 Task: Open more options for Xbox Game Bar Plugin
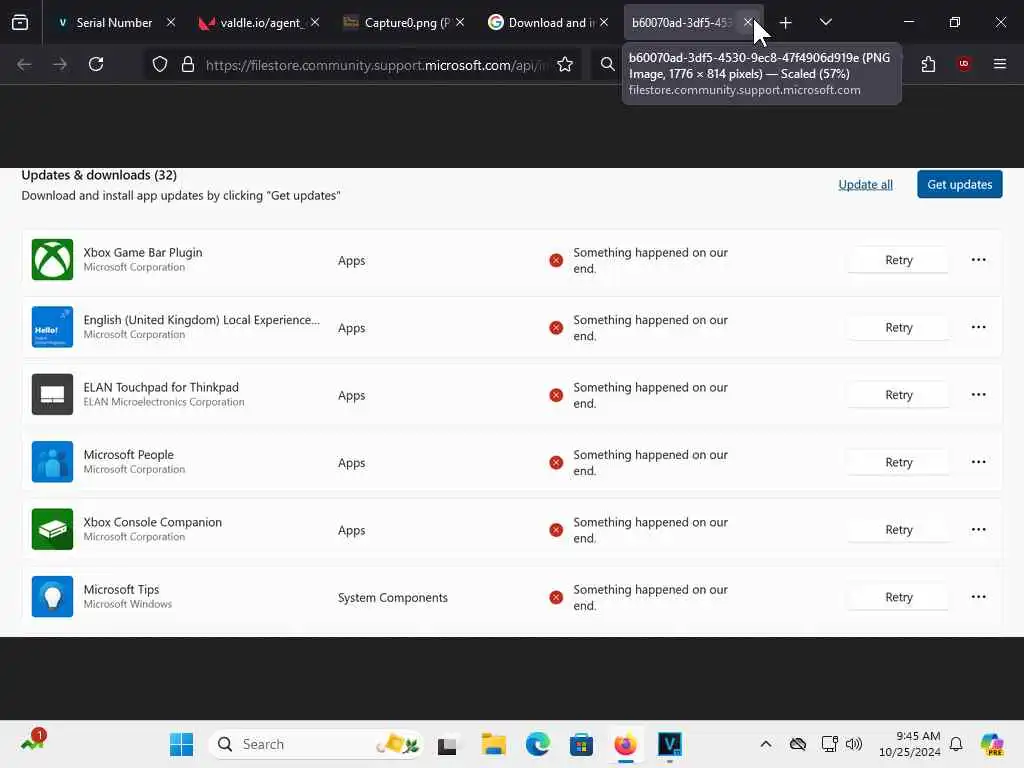978,260
